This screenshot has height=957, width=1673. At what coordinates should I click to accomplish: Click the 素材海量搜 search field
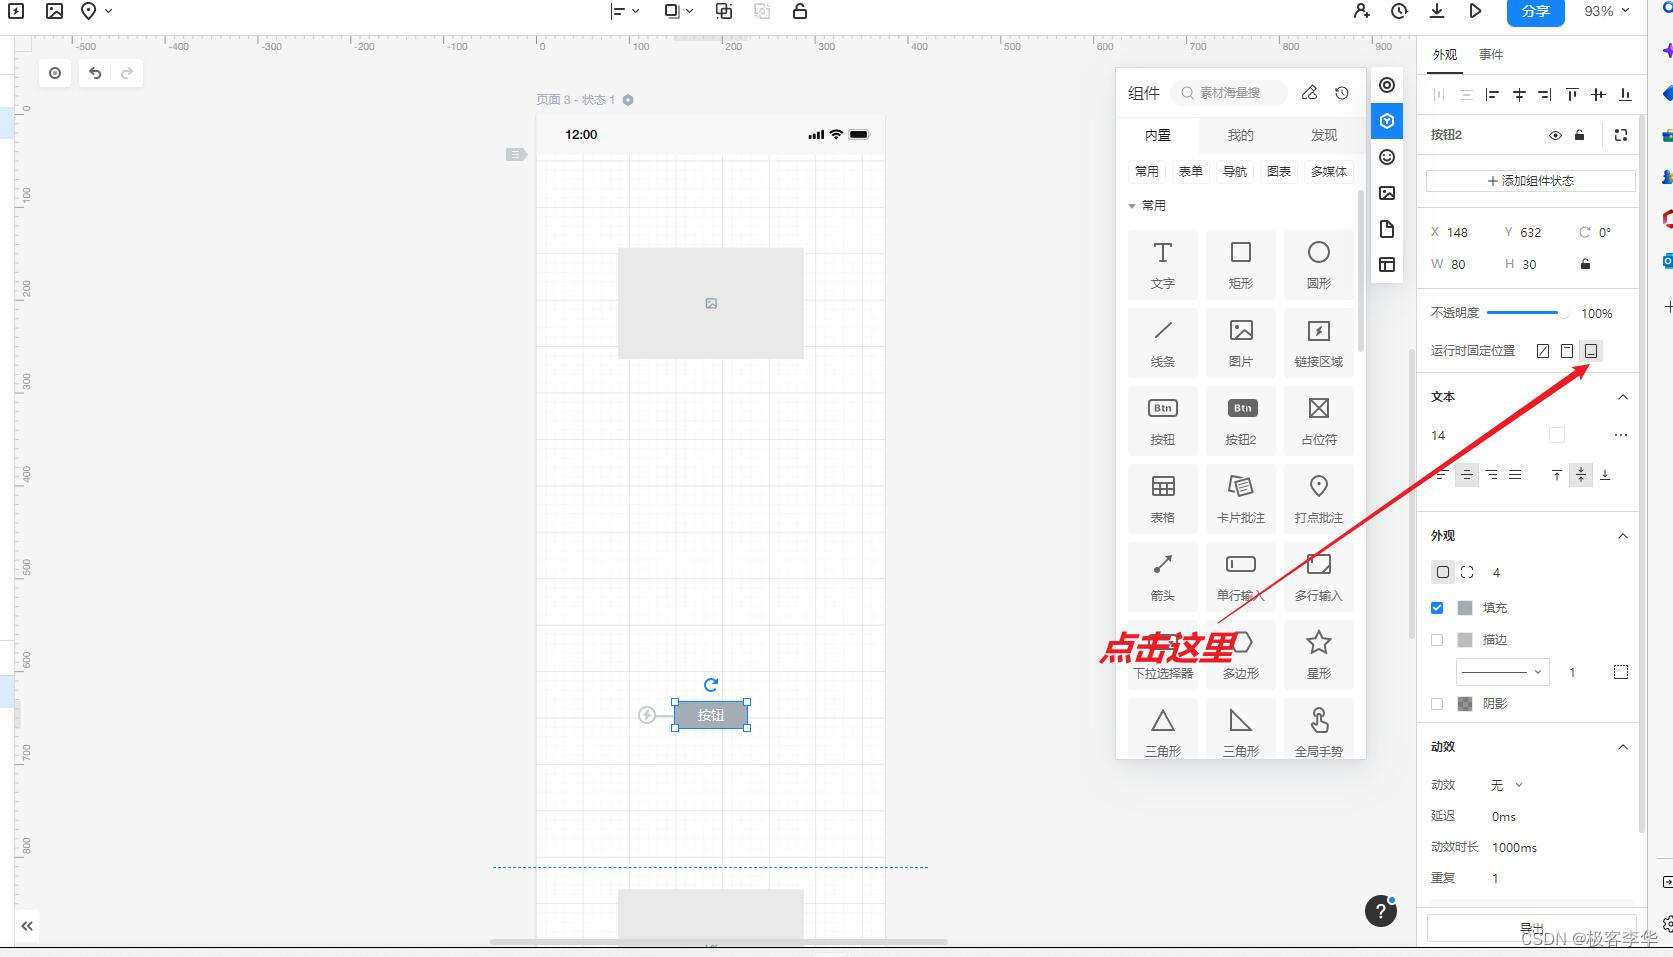pos(1229,93)
